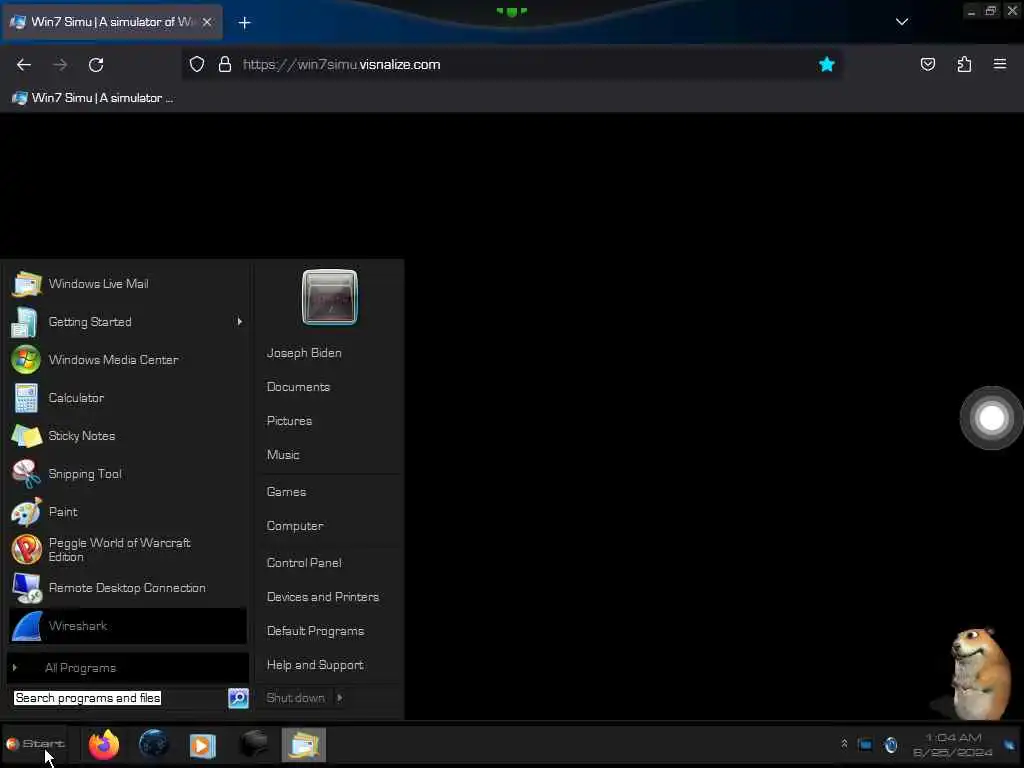The height and width of the screenshot is (768, 1024).
Task: Open Remote Desktop Connection icon
Action: [26, 588]
